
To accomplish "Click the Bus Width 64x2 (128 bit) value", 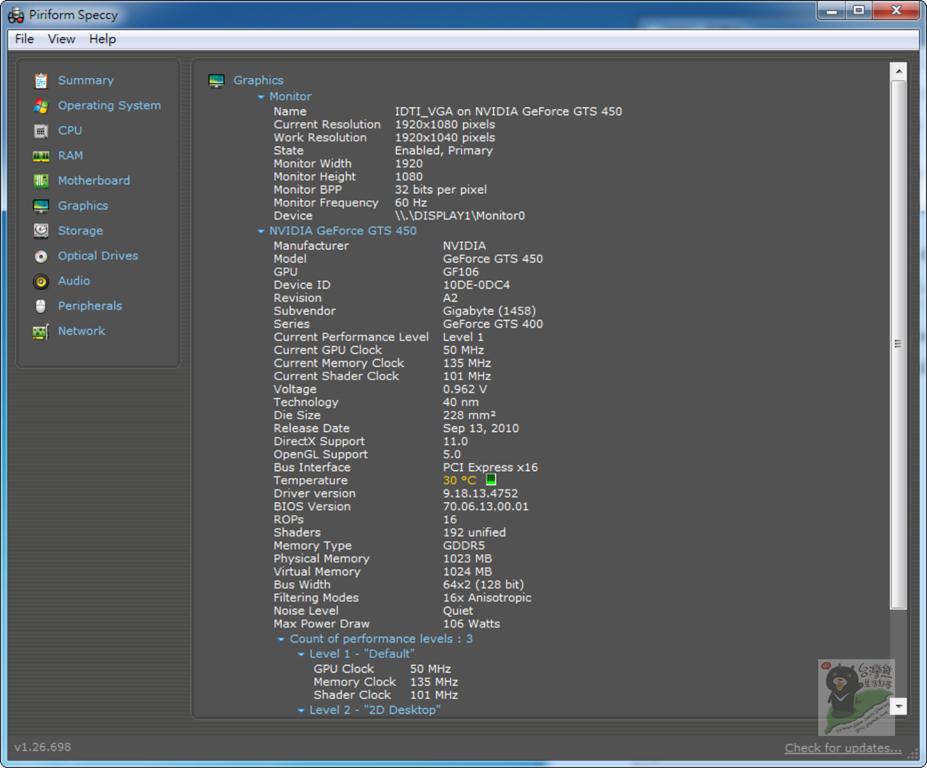I will [484, 585].
